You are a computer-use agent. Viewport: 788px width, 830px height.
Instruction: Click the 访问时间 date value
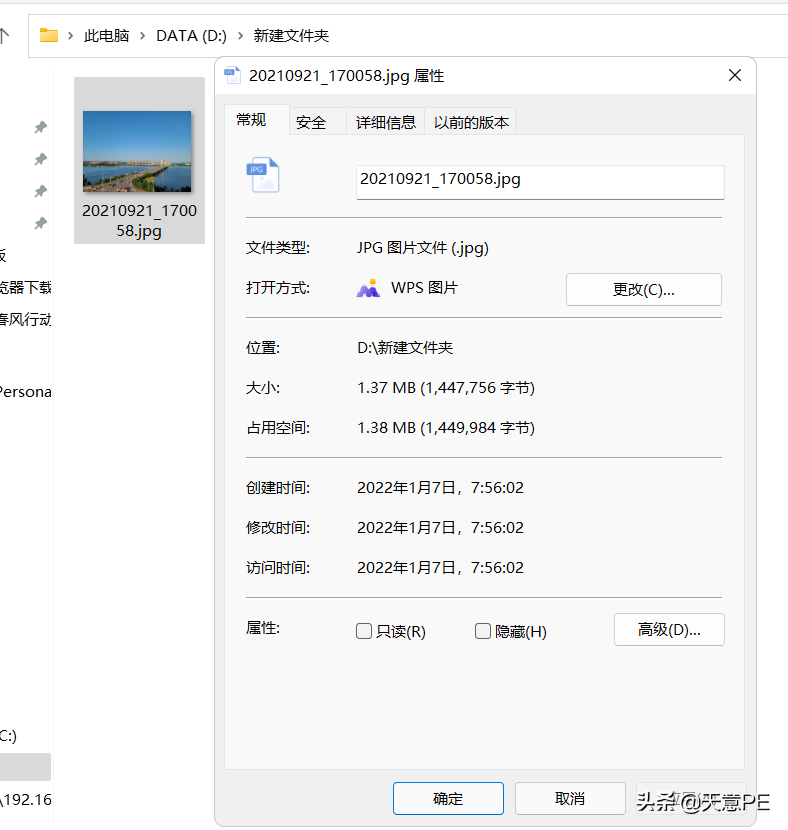[x=440, y=567]
